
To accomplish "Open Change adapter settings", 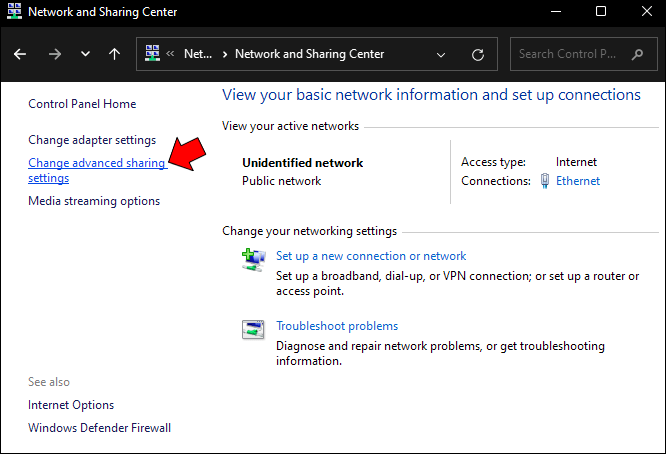I will tap(92, 140).
